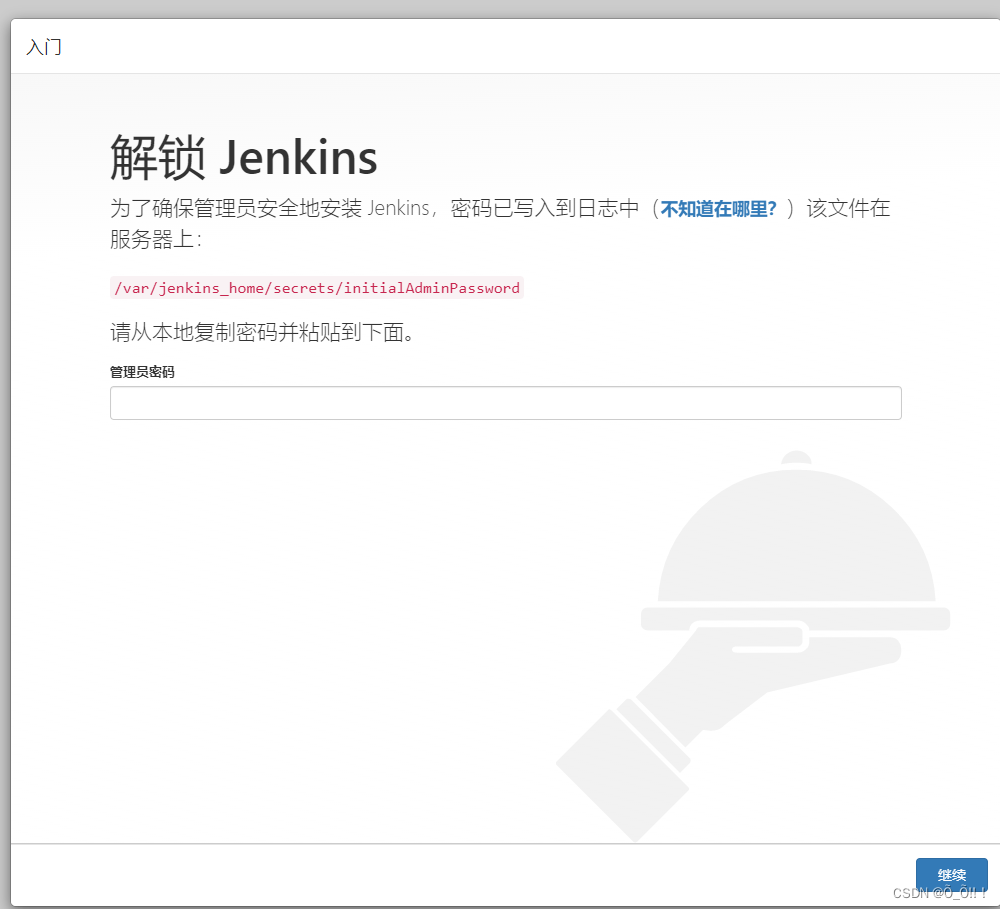Open the 不知道在哪里? help link
This screenshot has width=1000, height=909.
click(x=718, y=209)
